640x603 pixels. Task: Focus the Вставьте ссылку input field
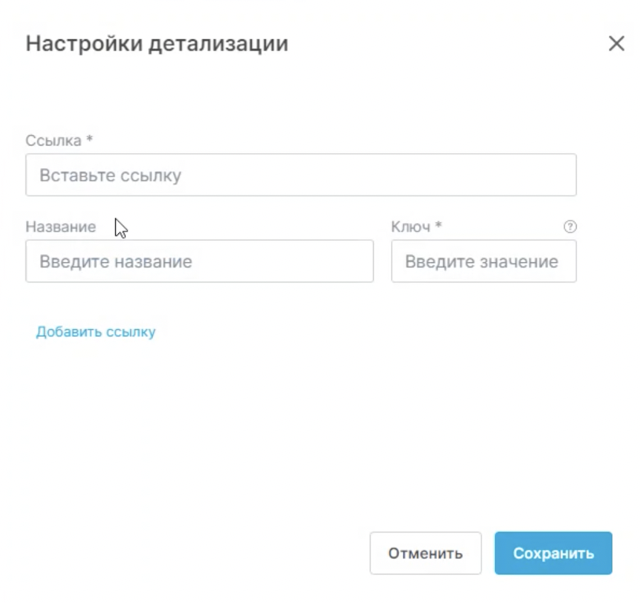[x=300, y=175]
